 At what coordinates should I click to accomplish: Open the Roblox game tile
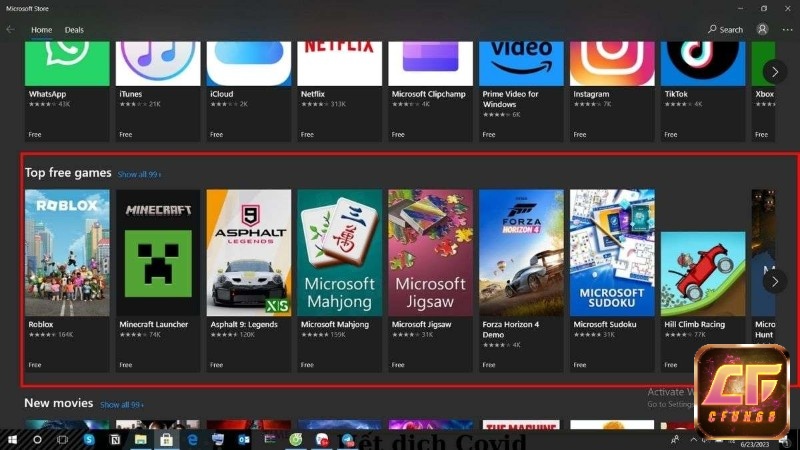tap(67, 280)
